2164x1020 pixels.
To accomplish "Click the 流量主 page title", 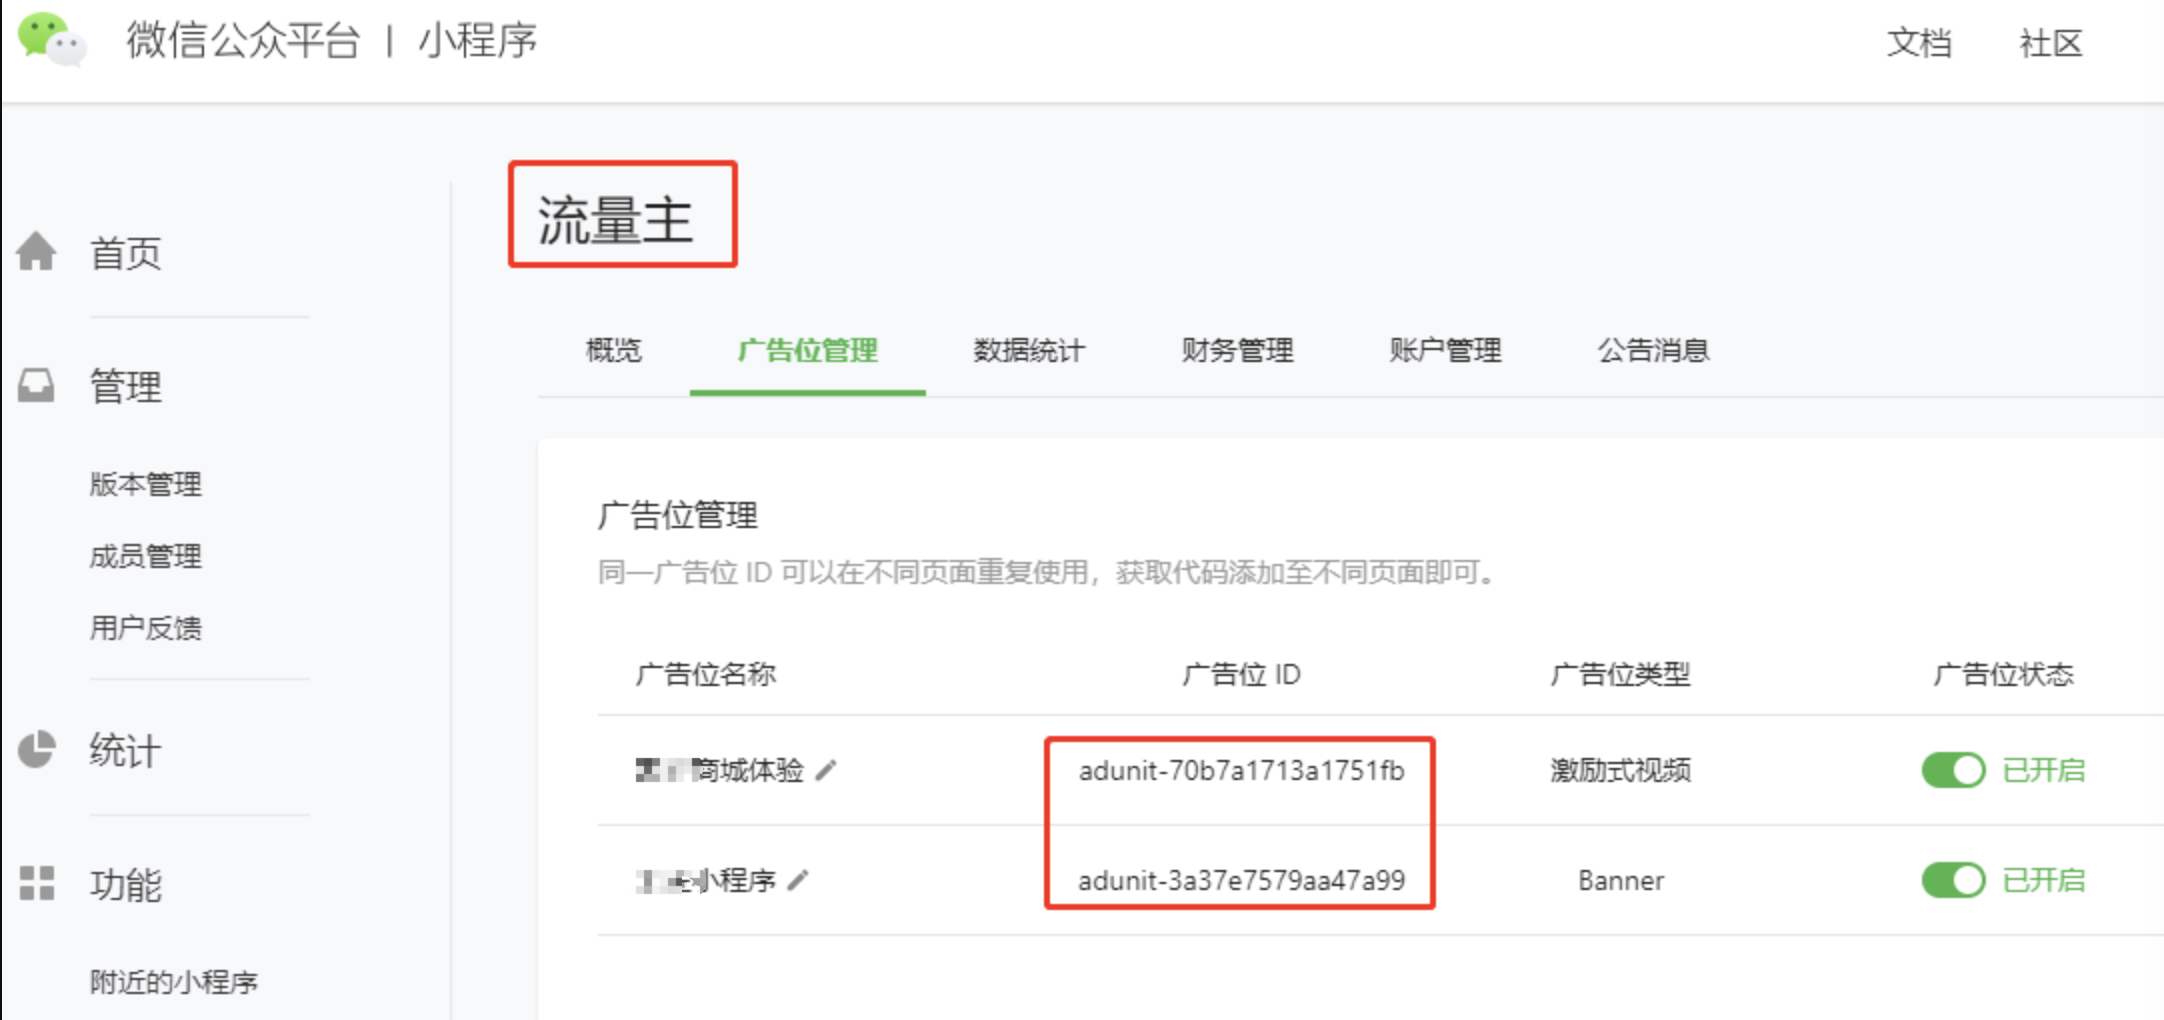I will coord(615,219).
